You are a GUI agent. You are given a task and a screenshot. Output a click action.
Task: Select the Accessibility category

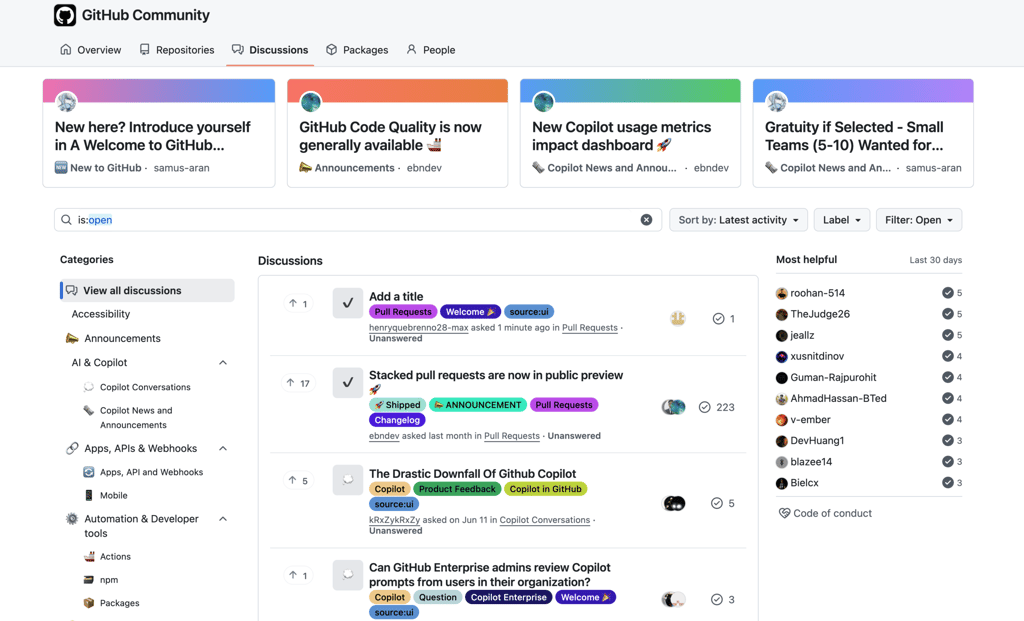[101, 314]
